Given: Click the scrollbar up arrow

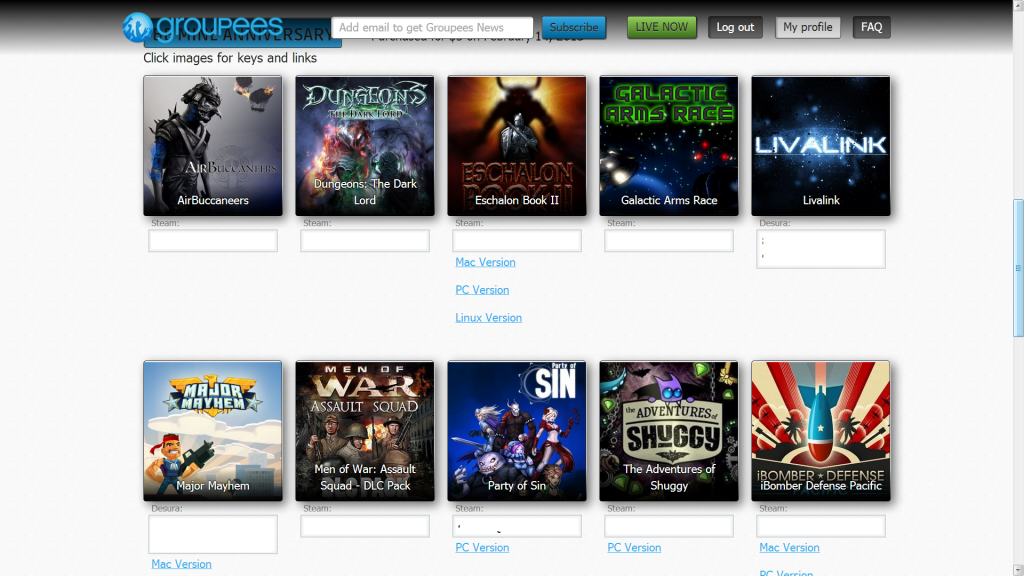Looking at the screenshot, I should point(1018,5).
